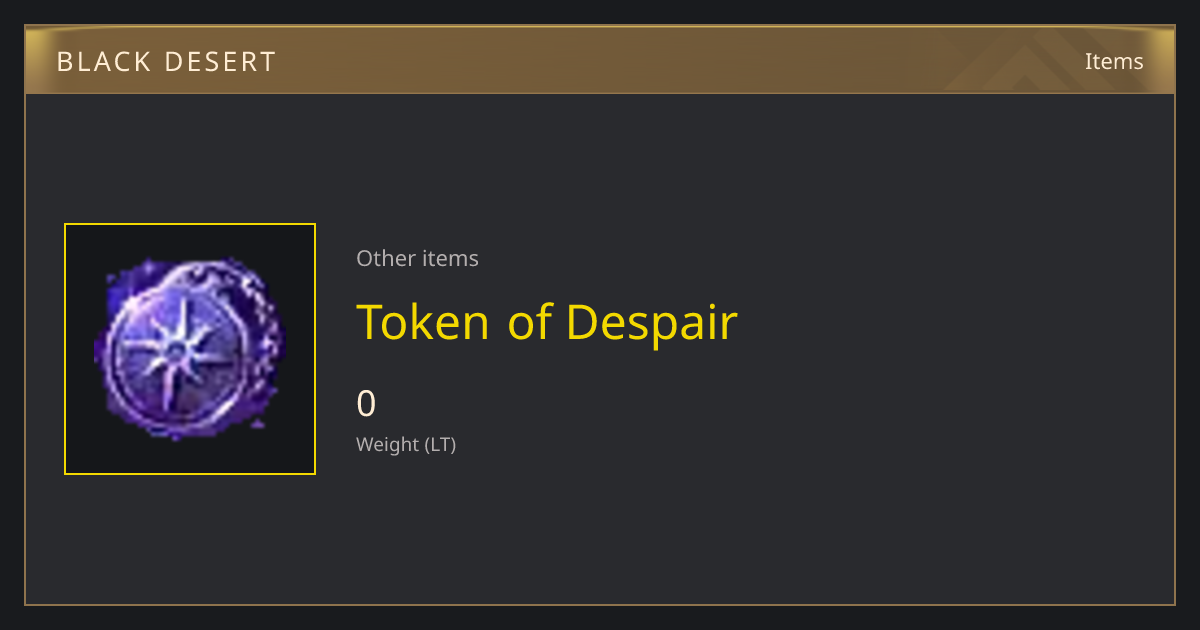Select the word Despair in the title

coord(651,323)
